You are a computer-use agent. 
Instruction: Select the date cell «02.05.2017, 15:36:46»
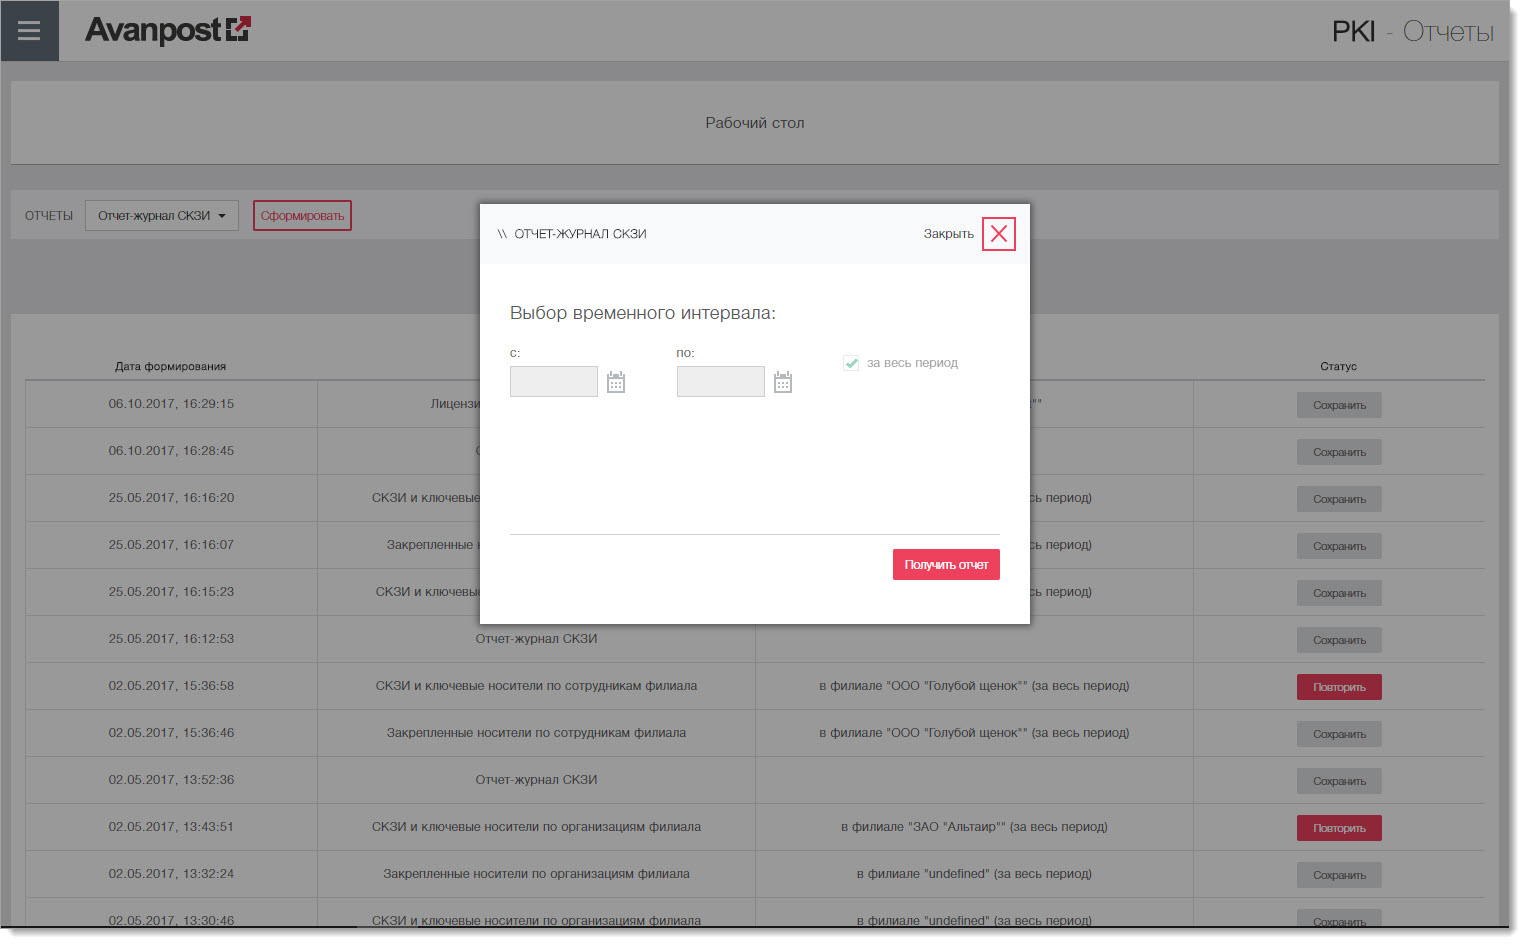point(171,733)
